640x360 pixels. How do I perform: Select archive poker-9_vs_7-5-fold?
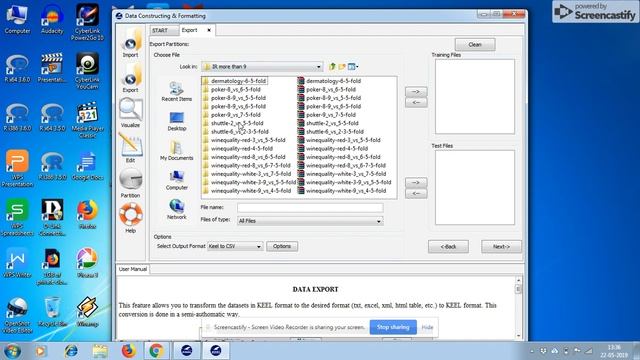pos(327,115)
